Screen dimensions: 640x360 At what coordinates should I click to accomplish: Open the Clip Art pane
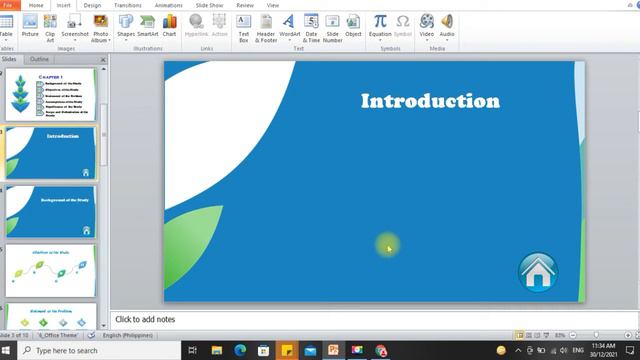50,28
